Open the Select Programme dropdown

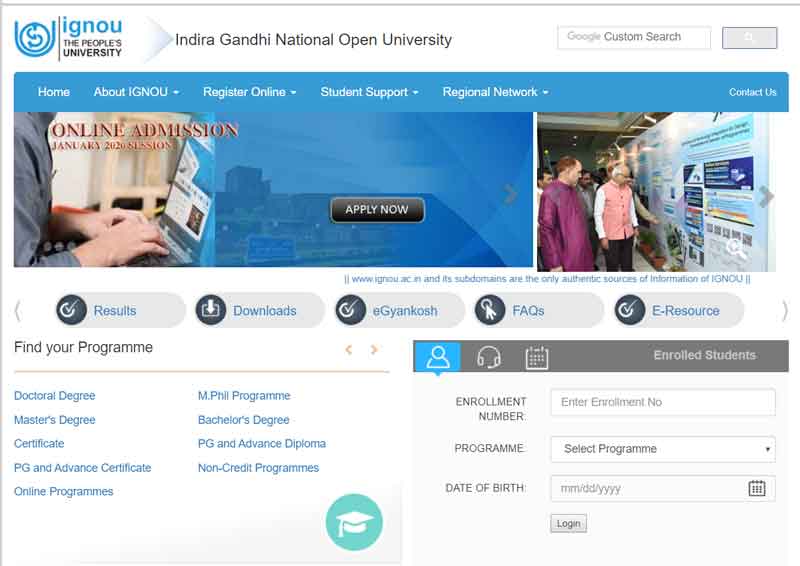[x=663, y=449]
